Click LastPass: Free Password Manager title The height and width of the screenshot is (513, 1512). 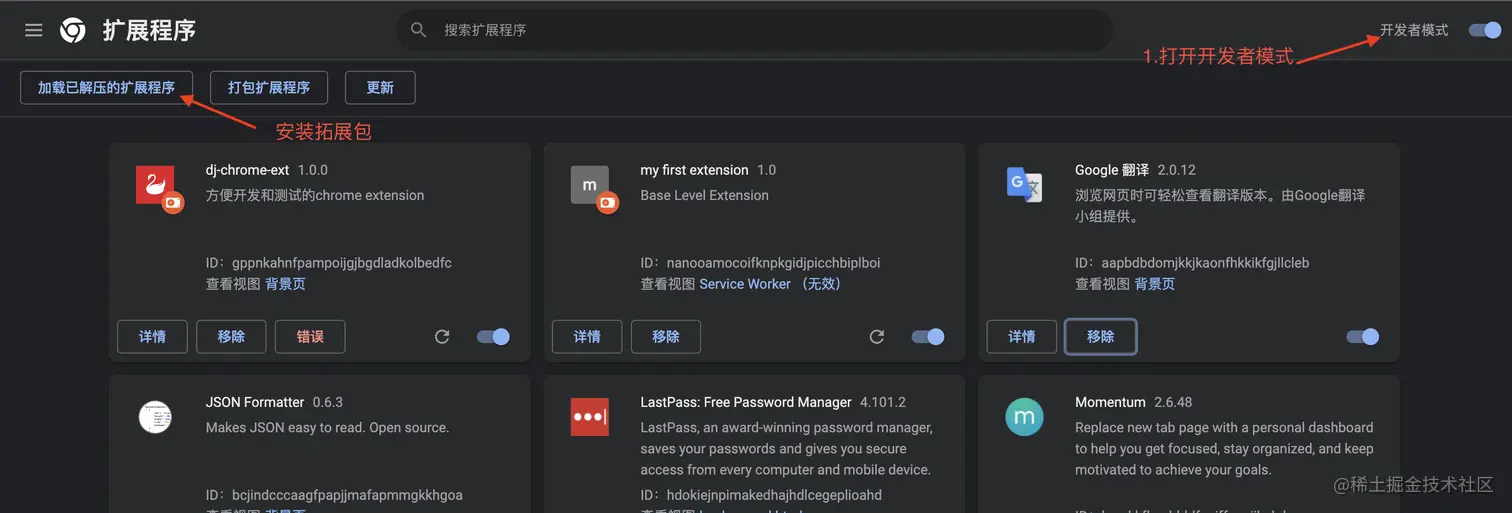click(746, 402)
